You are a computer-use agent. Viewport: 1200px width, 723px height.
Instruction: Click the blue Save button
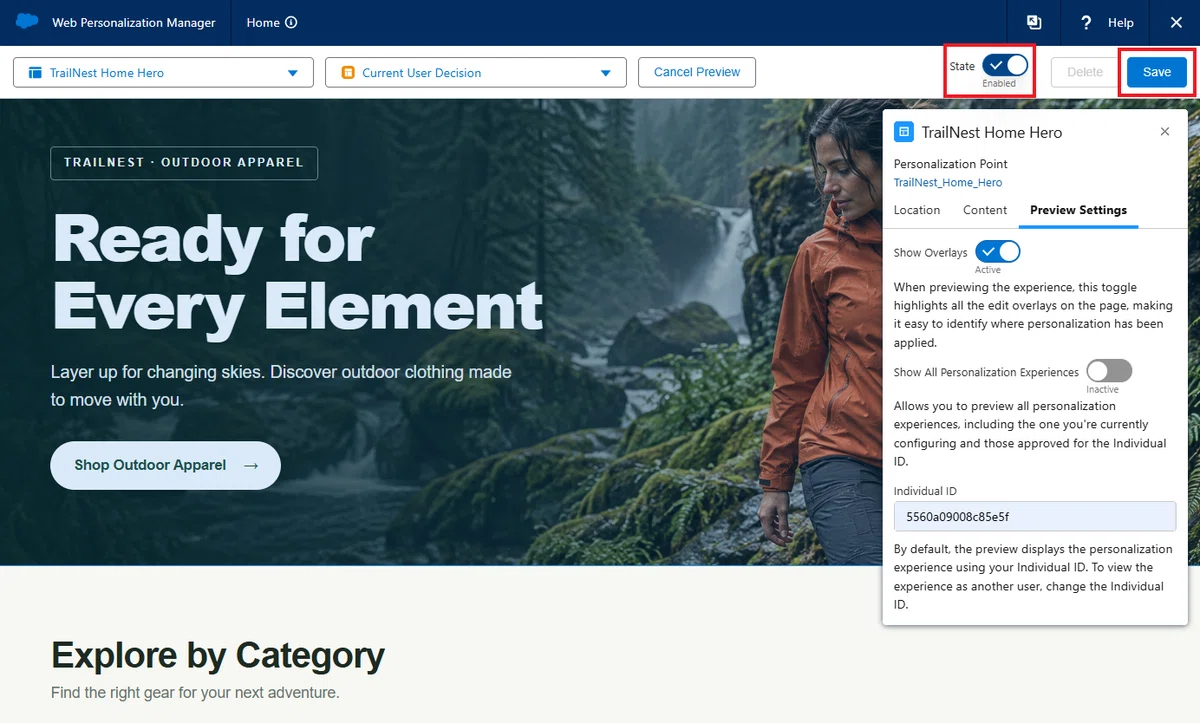point(1157,72)
